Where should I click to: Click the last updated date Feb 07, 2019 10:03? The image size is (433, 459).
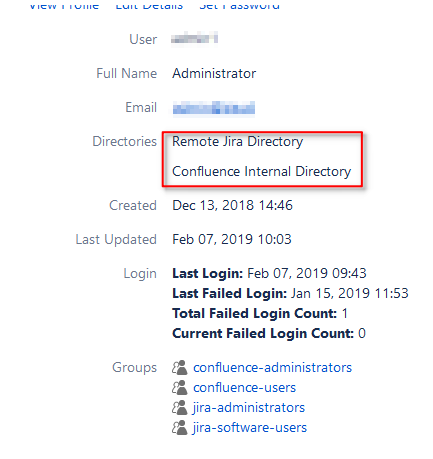pyautogui.click(x=232, y=239)
